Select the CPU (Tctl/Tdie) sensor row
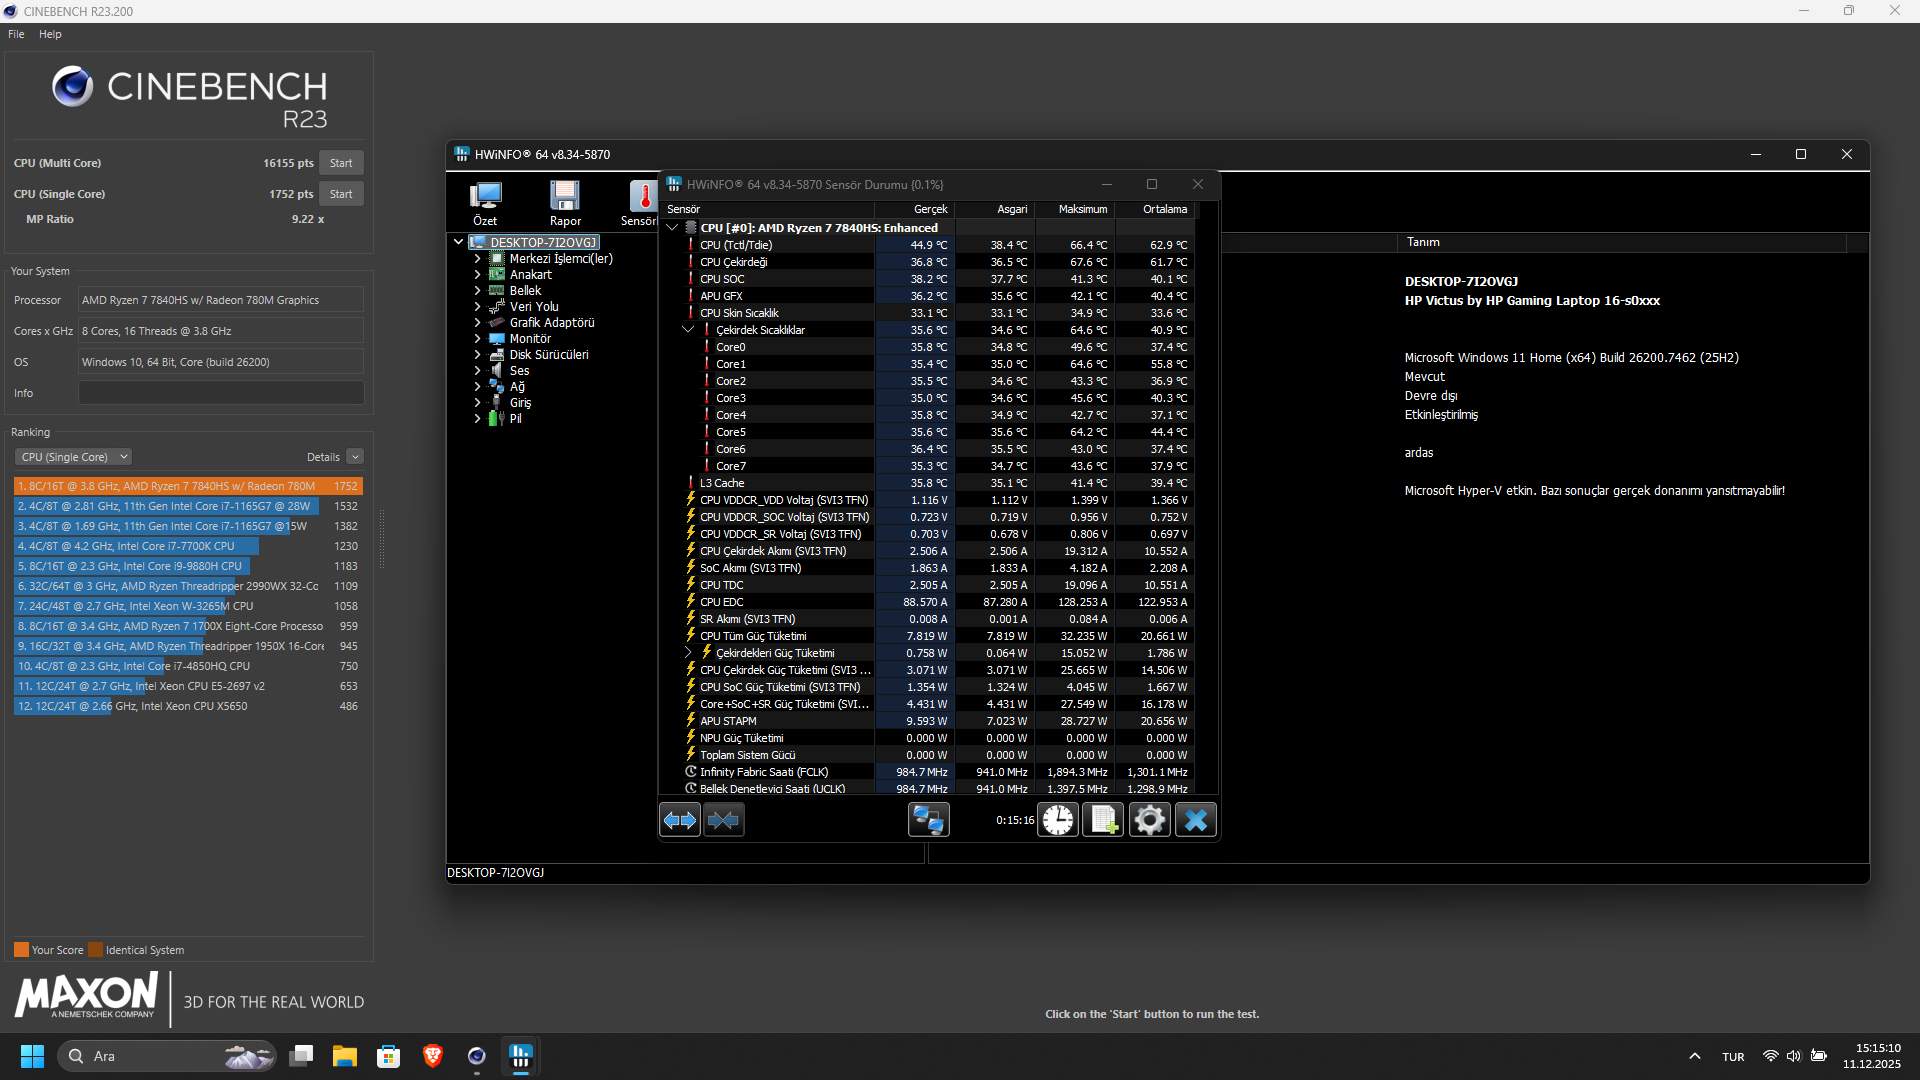 coord(930,245)
